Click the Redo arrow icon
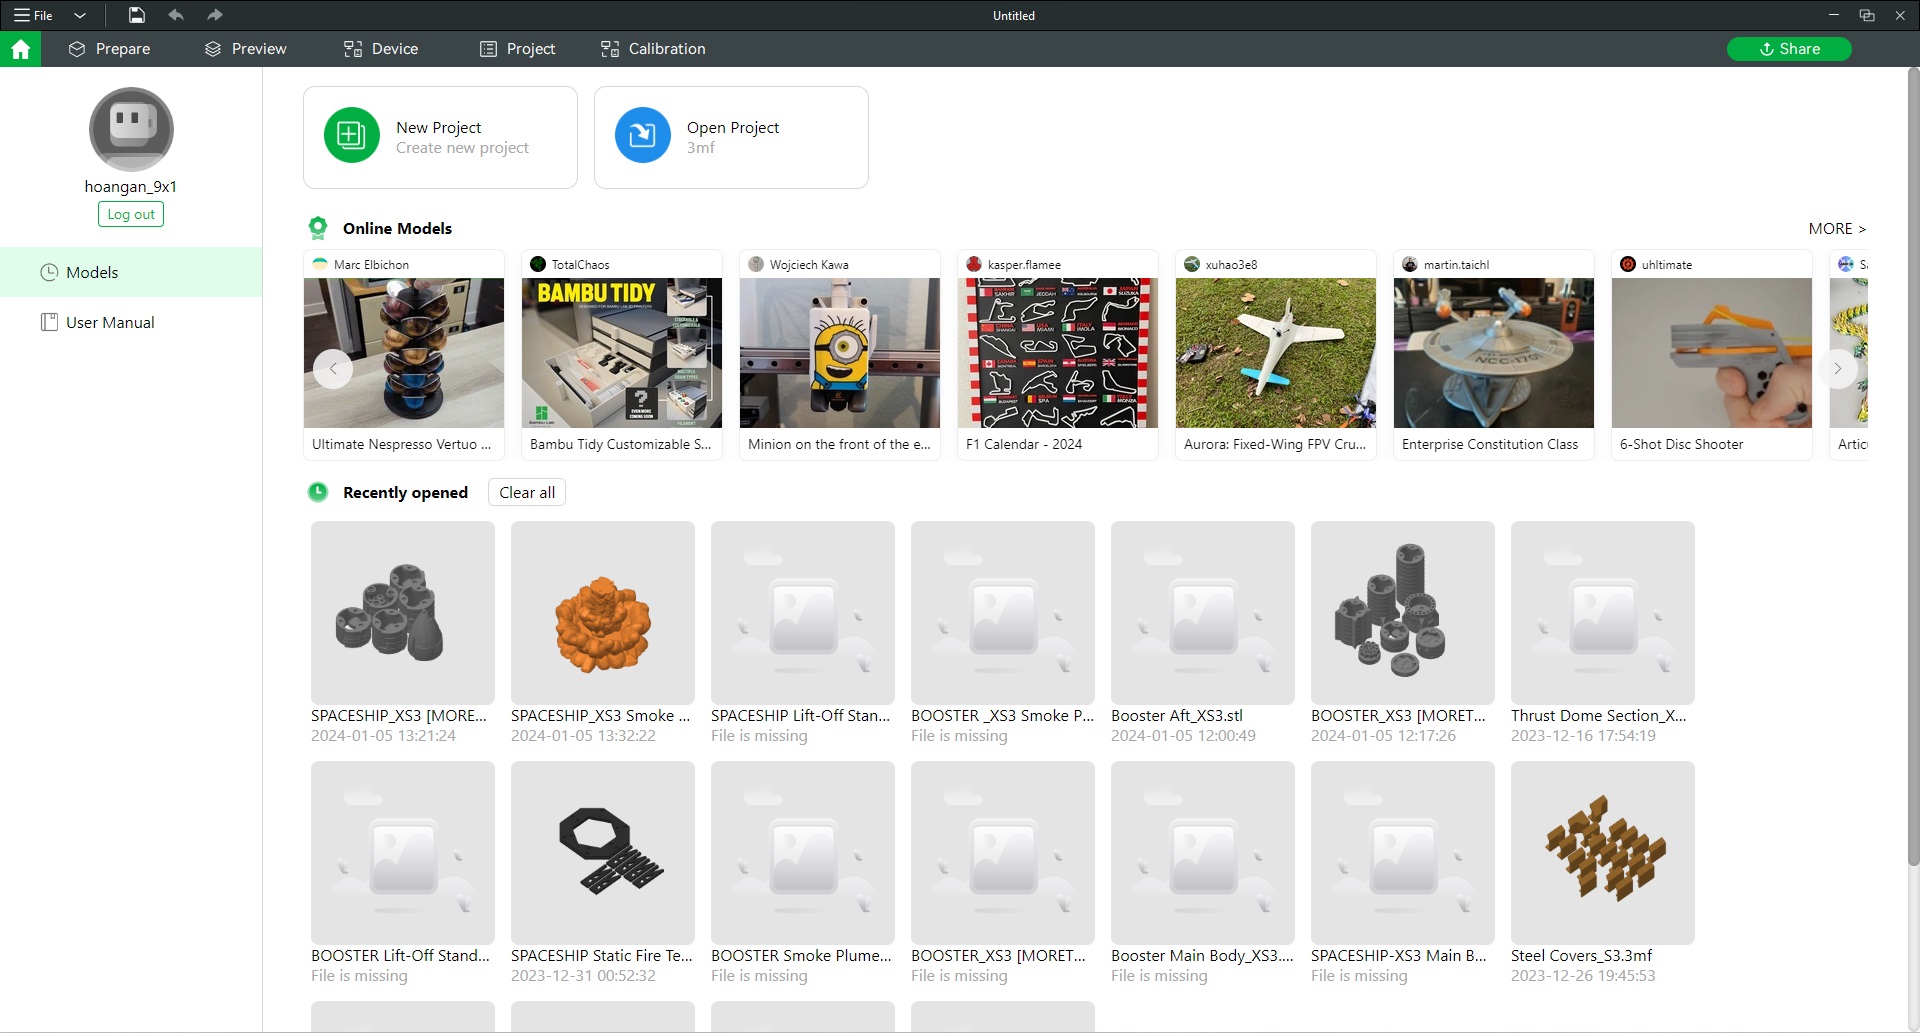Screen dimensions: 1920x1033 pyautogui.click(x=214, y=15)
